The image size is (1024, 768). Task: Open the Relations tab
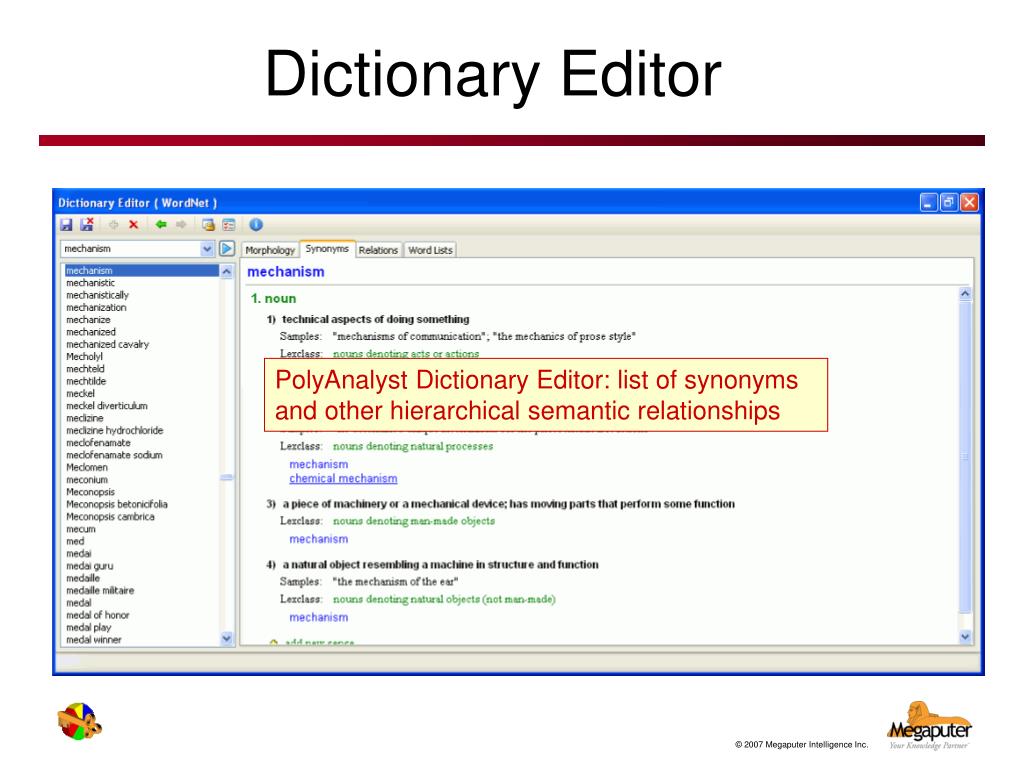pyautogui.click(x=378, y=250)
